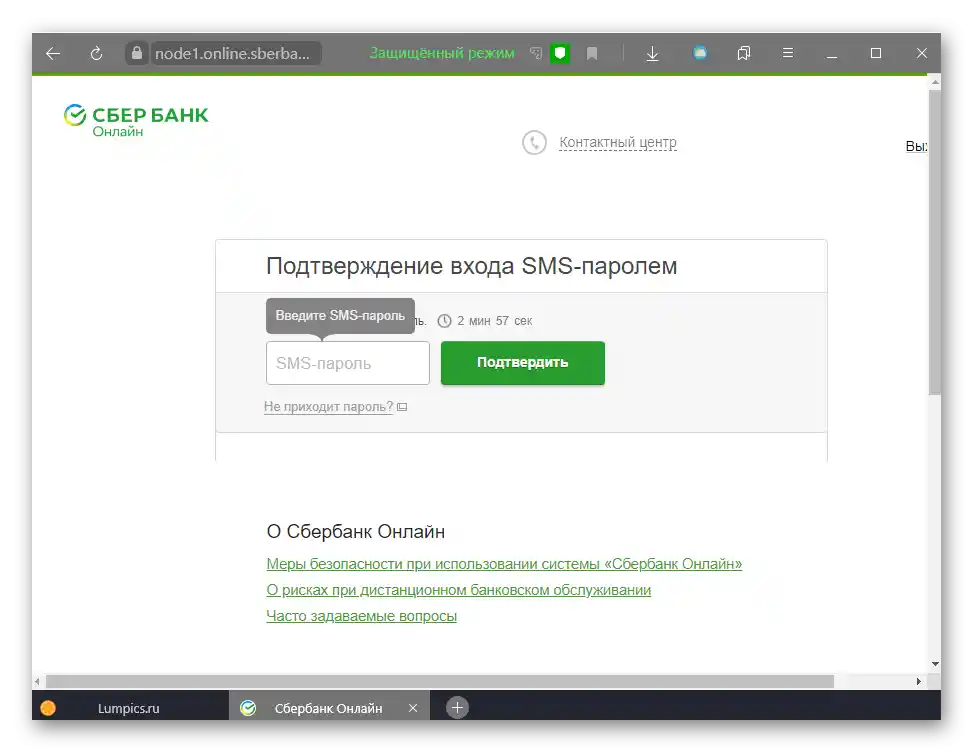The height and width of the screenshot is (752, 973).
Task: Click the vertical scrollbar down arrow
Action: pos(935,664)
